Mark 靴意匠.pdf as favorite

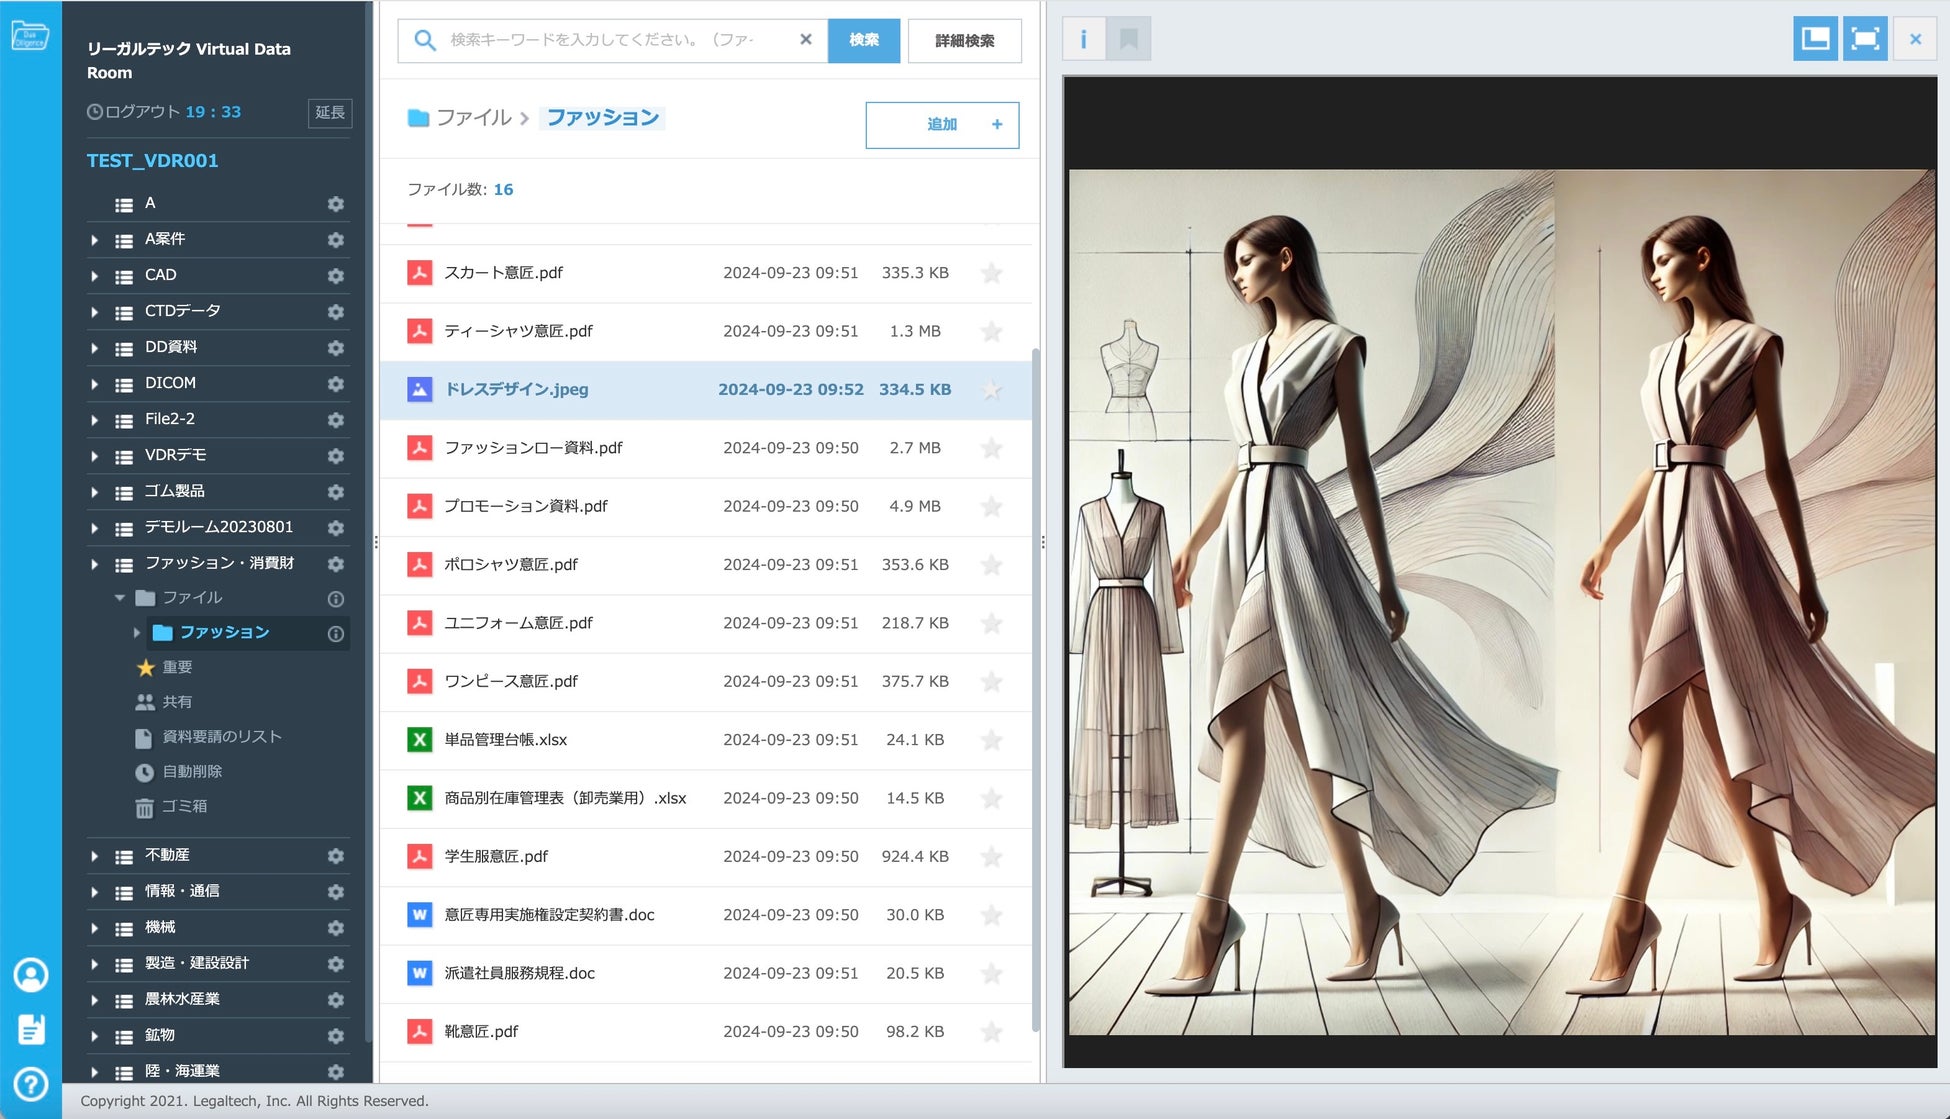pyautogui.click(x=991, y=1032)
